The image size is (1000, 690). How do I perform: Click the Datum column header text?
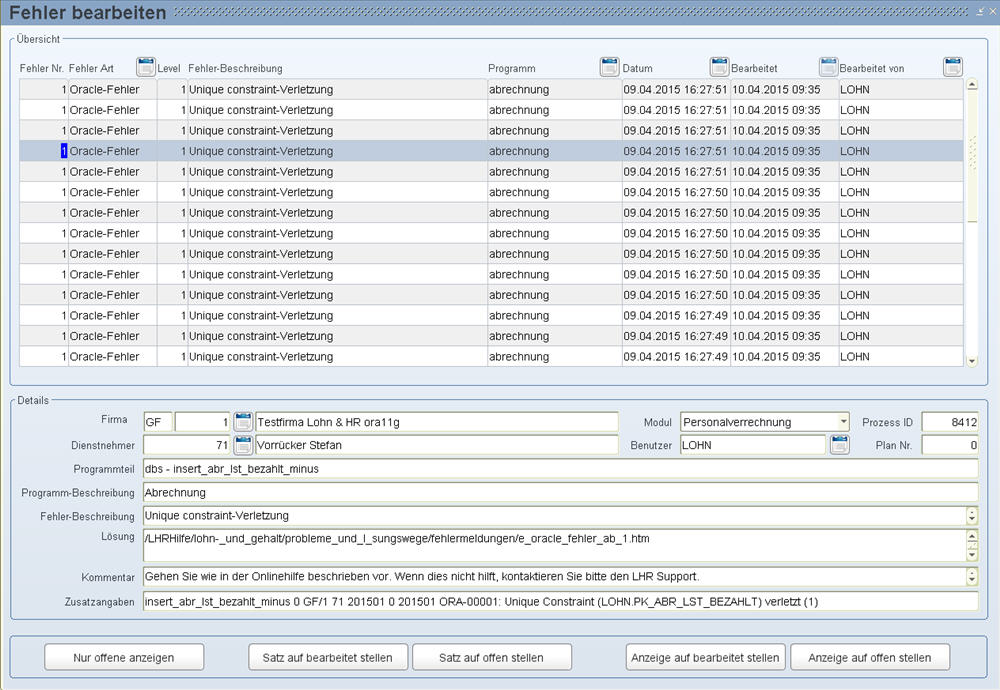point(638,68)
